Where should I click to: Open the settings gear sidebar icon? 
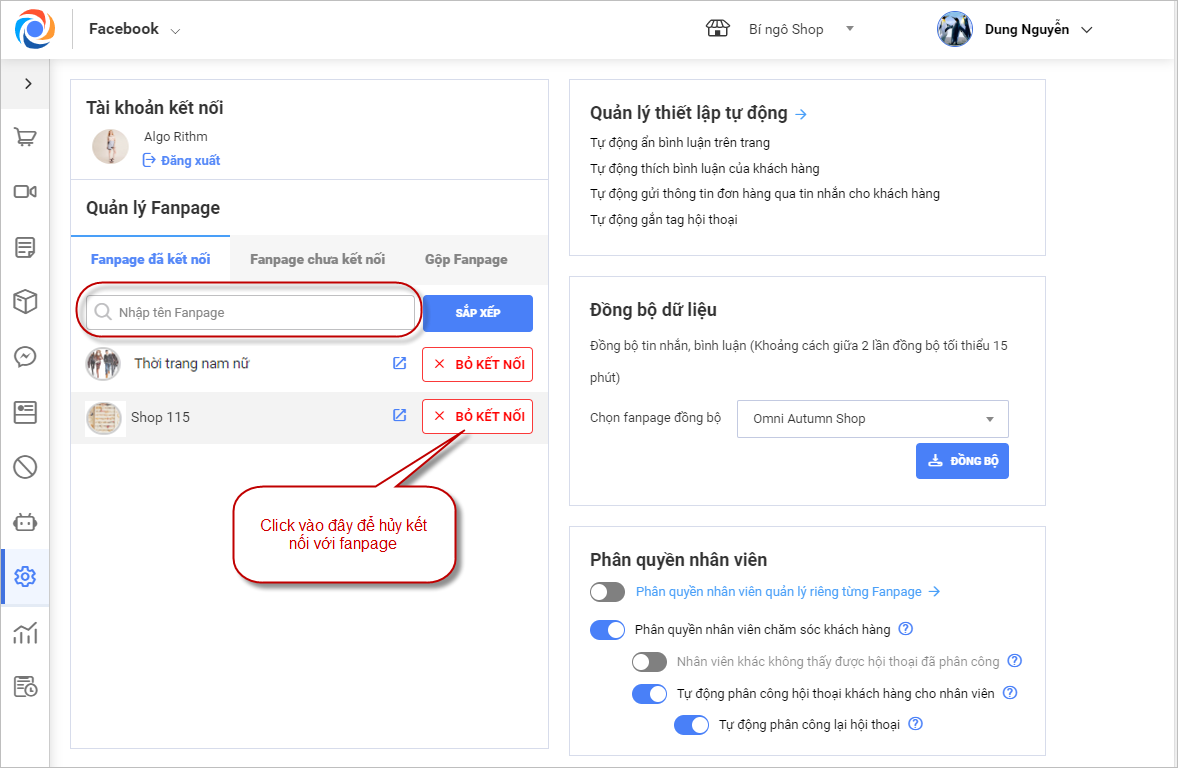[x=25, y=576]
